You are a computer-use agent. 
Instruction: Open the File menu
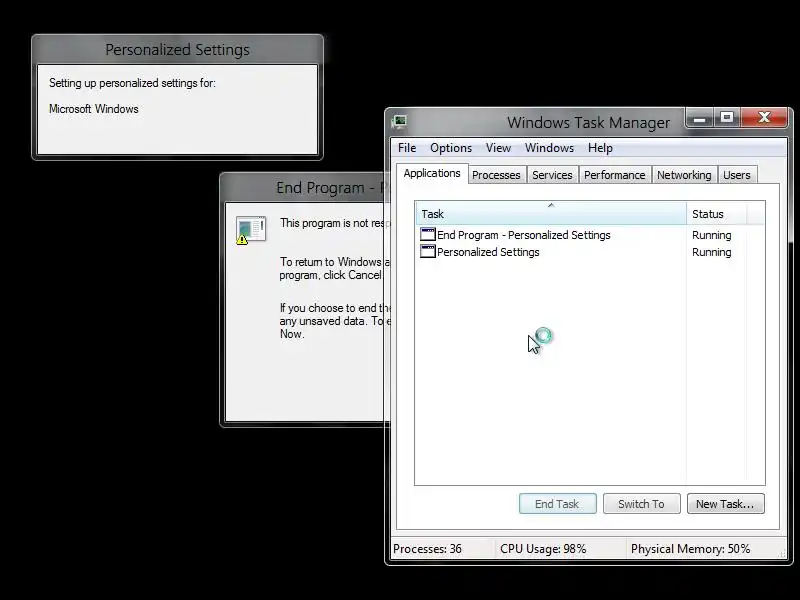407,148
